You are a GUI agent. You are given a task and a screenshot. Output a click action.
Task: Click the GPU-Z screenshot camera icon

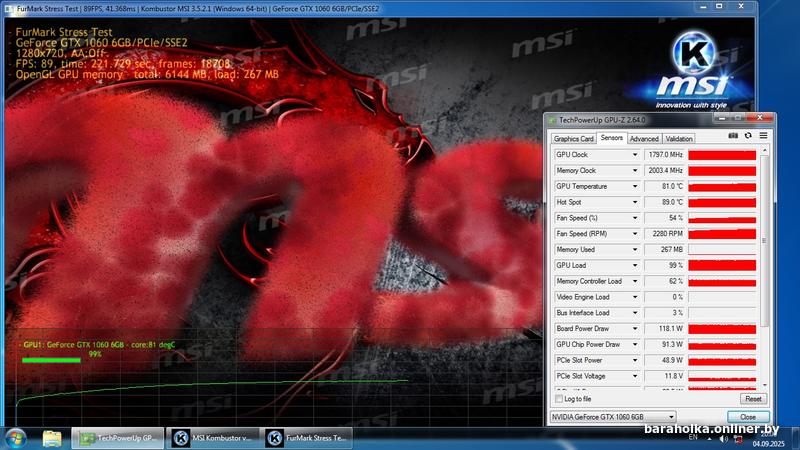tap(733, 135)
